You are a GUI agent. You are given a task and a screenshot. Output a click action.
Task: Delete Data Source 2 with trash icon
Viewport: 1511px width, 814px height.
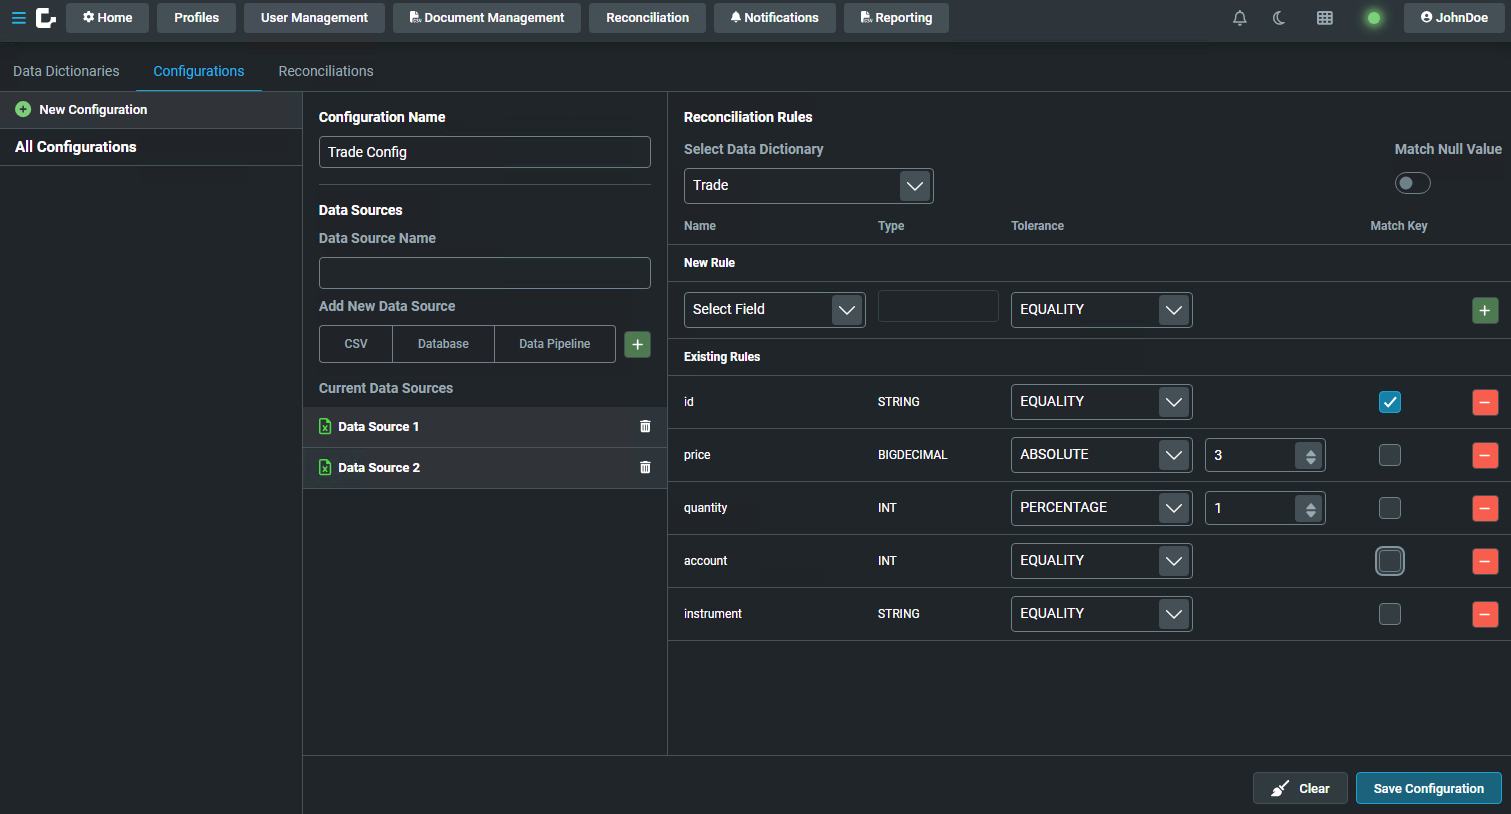coord(645,468)
